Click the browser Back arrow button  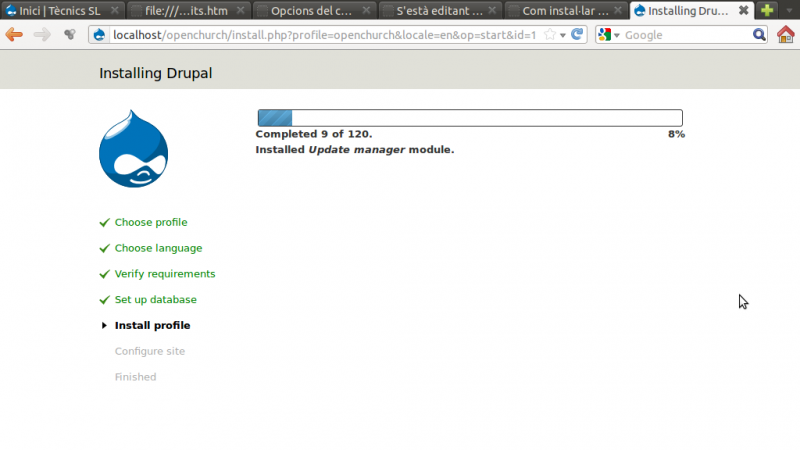click(14, 34)
